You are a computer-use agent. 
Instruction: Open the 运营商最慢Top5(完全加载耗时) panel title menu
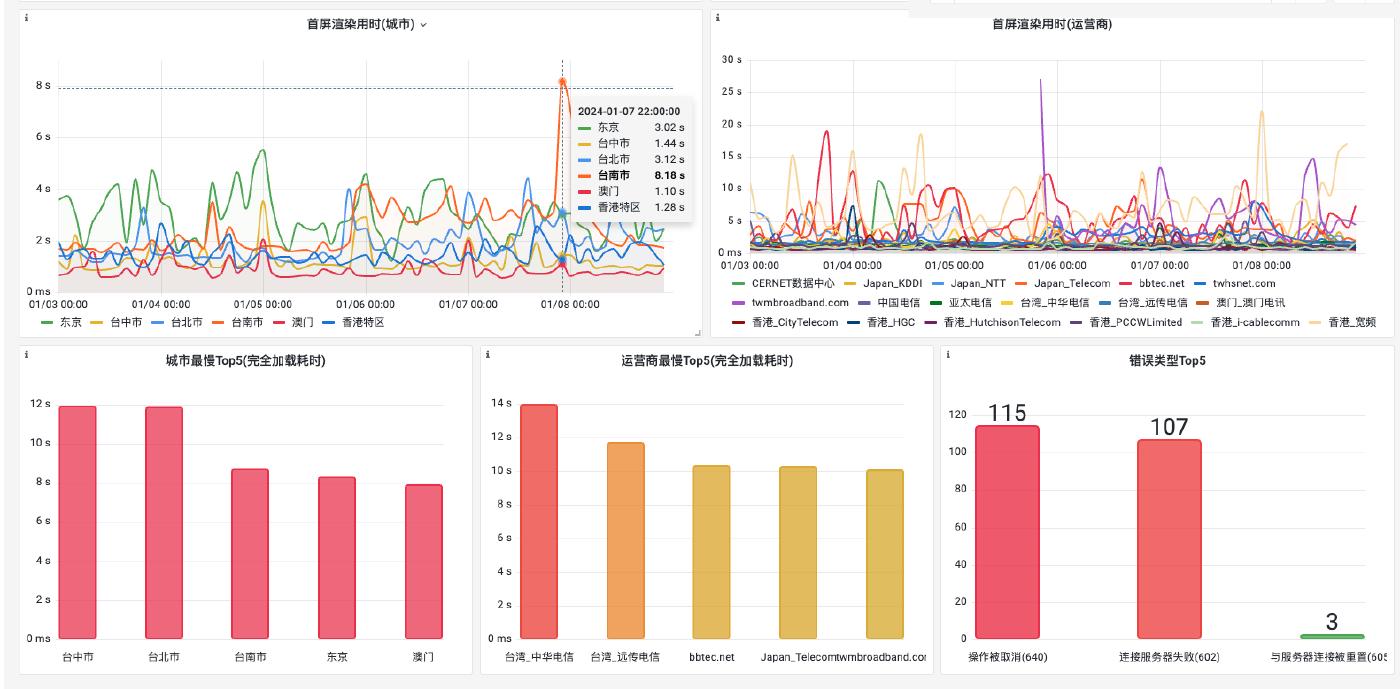tap(706, 361)
